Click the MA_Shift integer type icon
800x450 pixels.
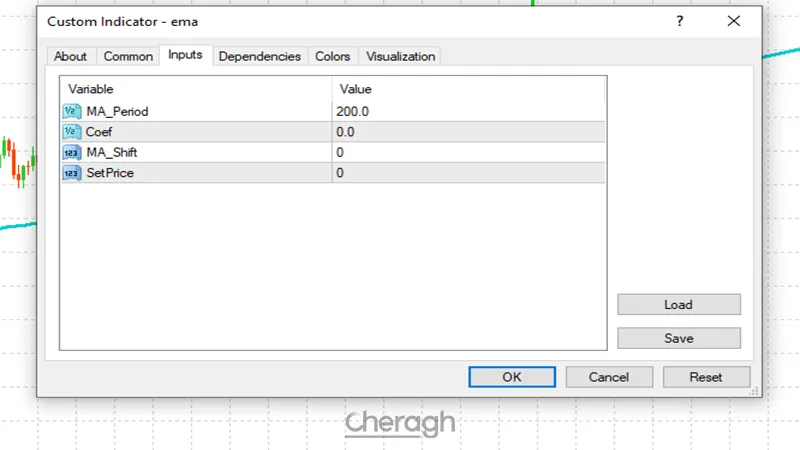[71, 152]
